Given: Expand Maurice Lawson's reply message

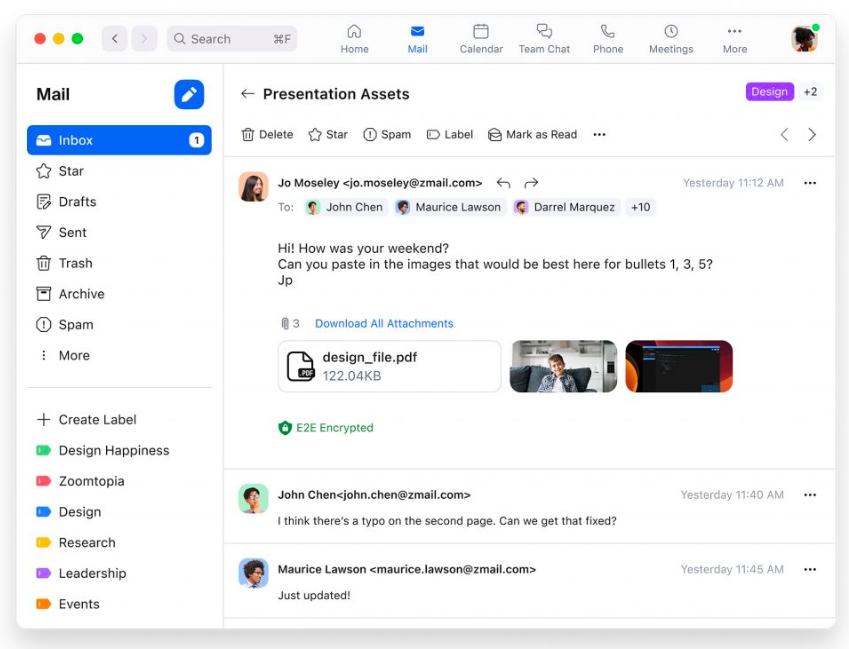Looking at the screenshot, I should tap(529, 581).
